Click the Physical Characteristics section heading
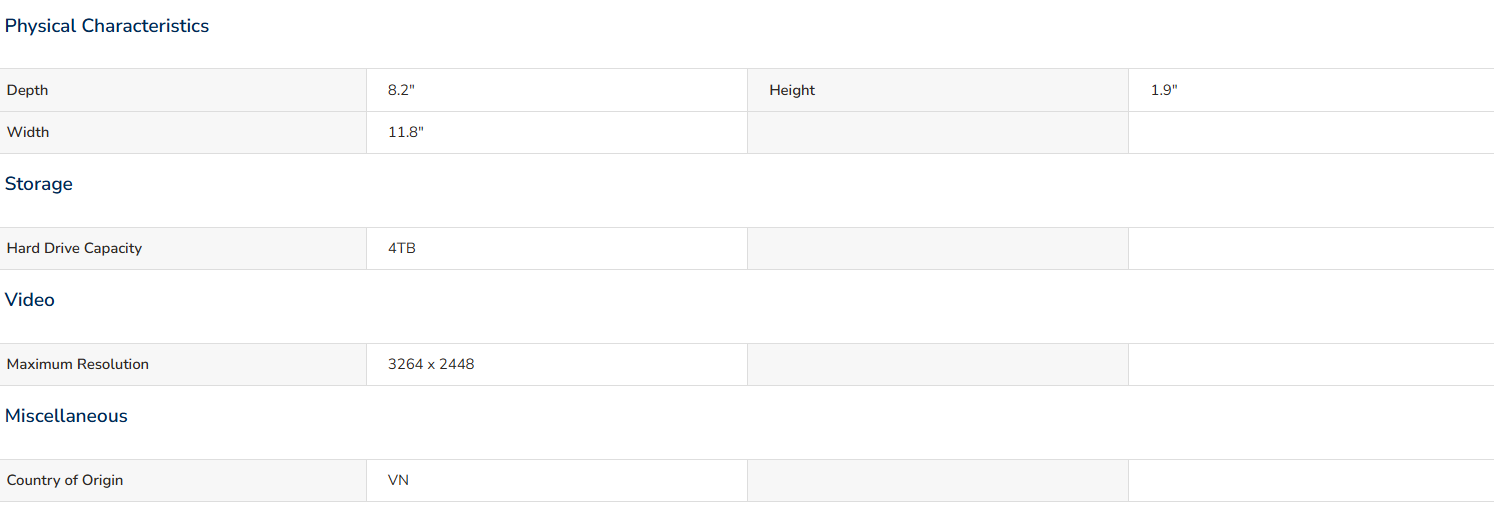 (107, 26)
